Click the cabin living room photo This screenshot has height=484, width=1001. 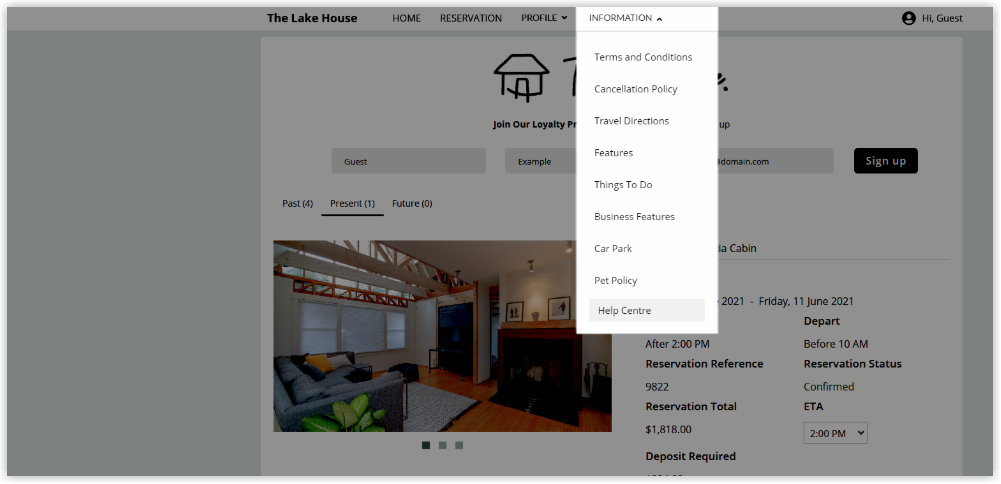(442, 336)
